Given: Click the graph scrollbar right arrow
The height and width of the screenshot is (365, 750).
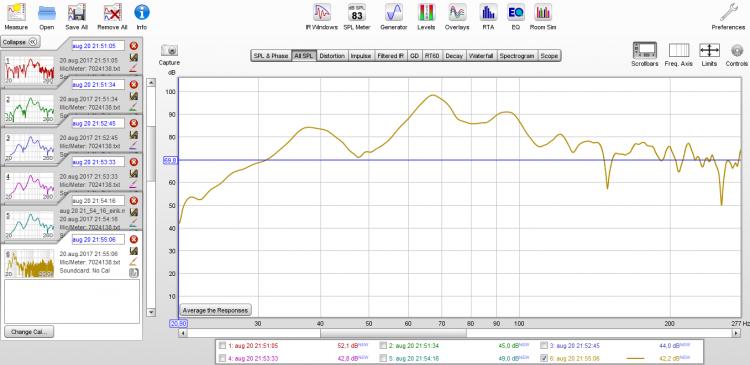Looking at the screenshot, I should pos(737,333).
